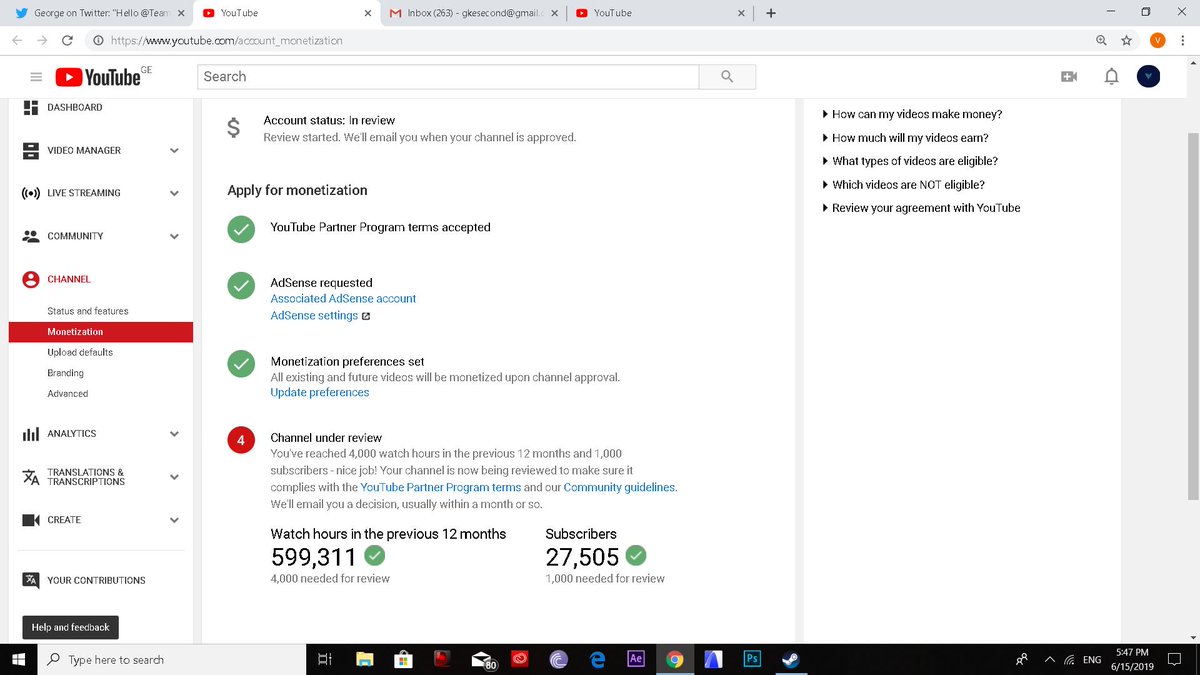1200x675 pixels.
Task: Open the YouTube hamburger guide menu
Action: 36,77
